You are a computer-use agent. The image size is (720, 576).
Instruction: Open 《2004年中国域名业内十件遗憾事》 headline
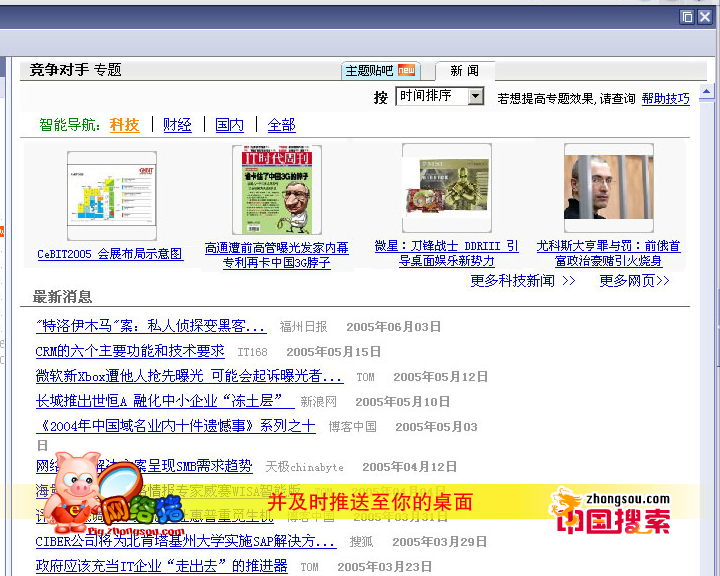click(175, 426)
